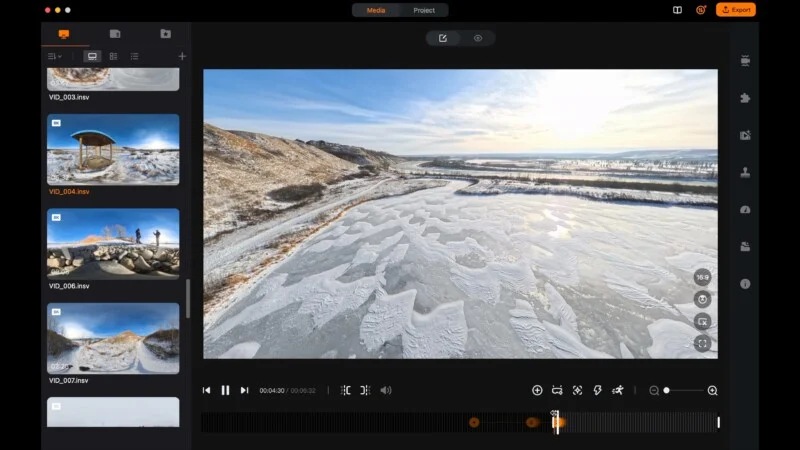Open the plugin puzzle-piece panel in right sidebar
800x450 pixels.
pos(745,98)
